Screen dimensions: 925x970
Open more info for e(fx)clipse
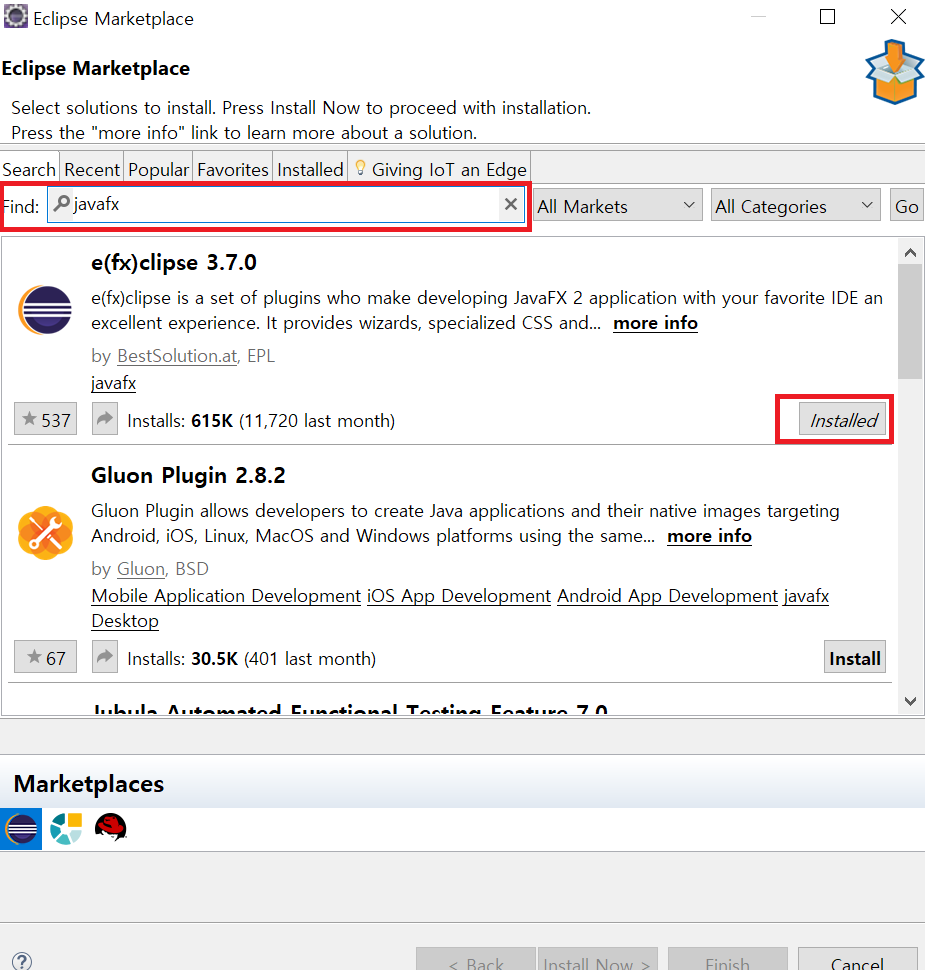pos(655,323)
